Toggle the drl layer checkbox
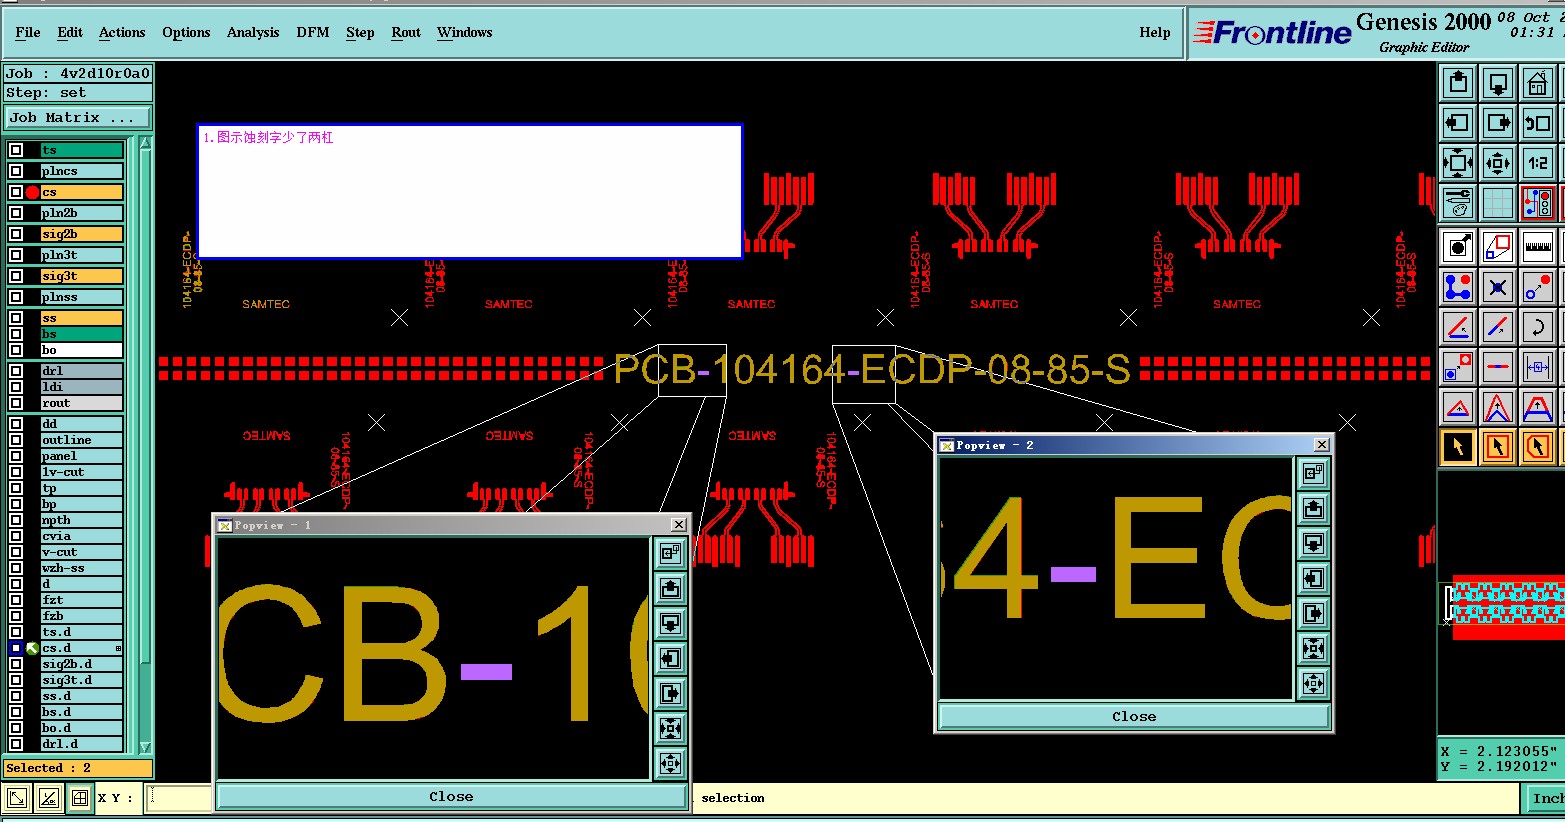The height and width of the screenshot is (822, 1565). click(x=16, y=371)
